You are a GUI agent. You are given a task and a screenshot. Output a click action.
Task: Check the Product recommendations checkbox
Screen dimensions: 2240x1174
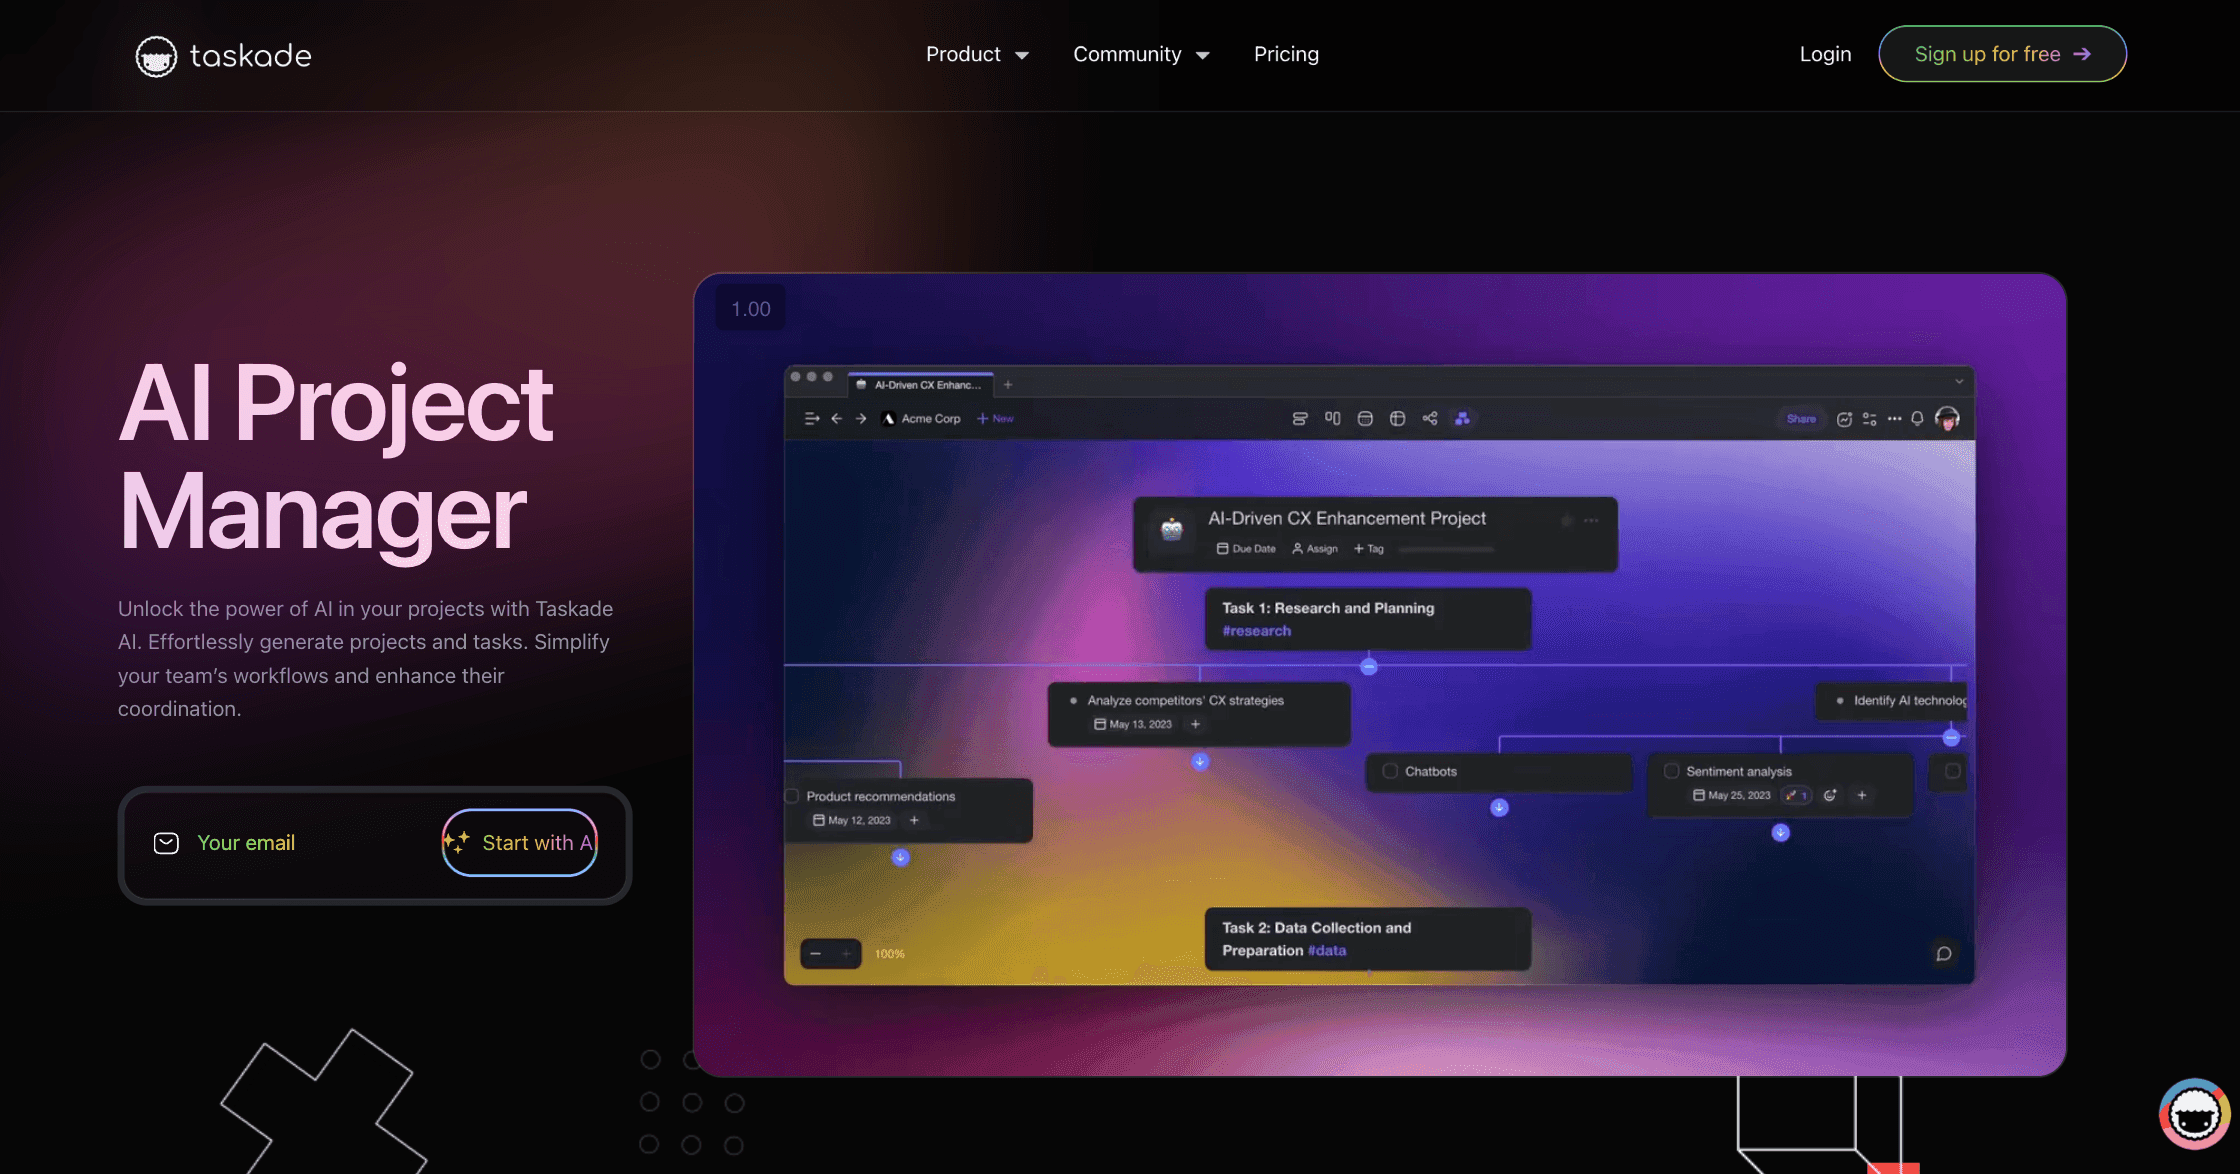coord(792,796)
